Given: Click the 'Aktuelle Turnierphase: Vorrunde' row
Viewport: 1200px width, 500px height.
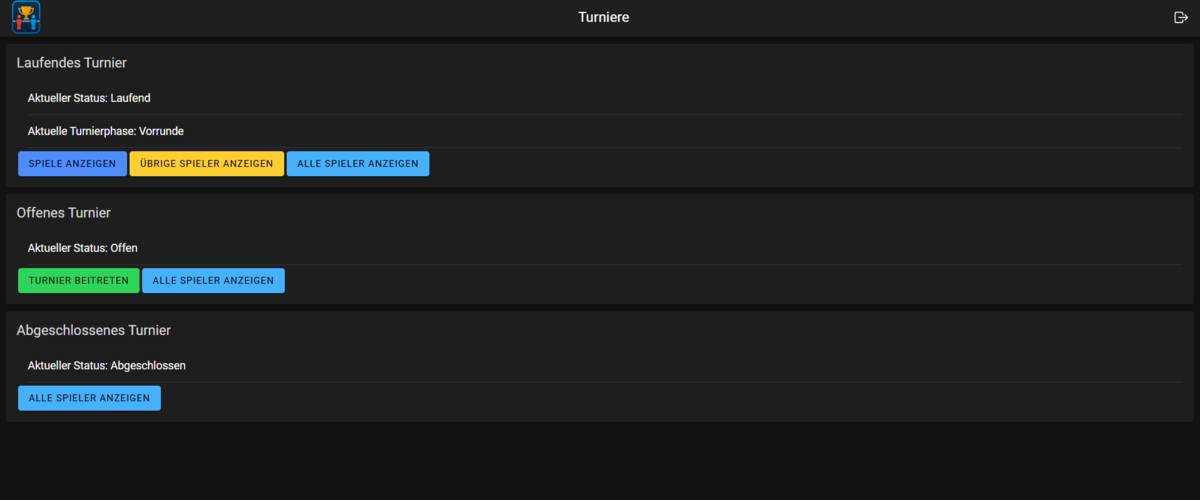Looking at the screenshot, I should pos(106,131).
